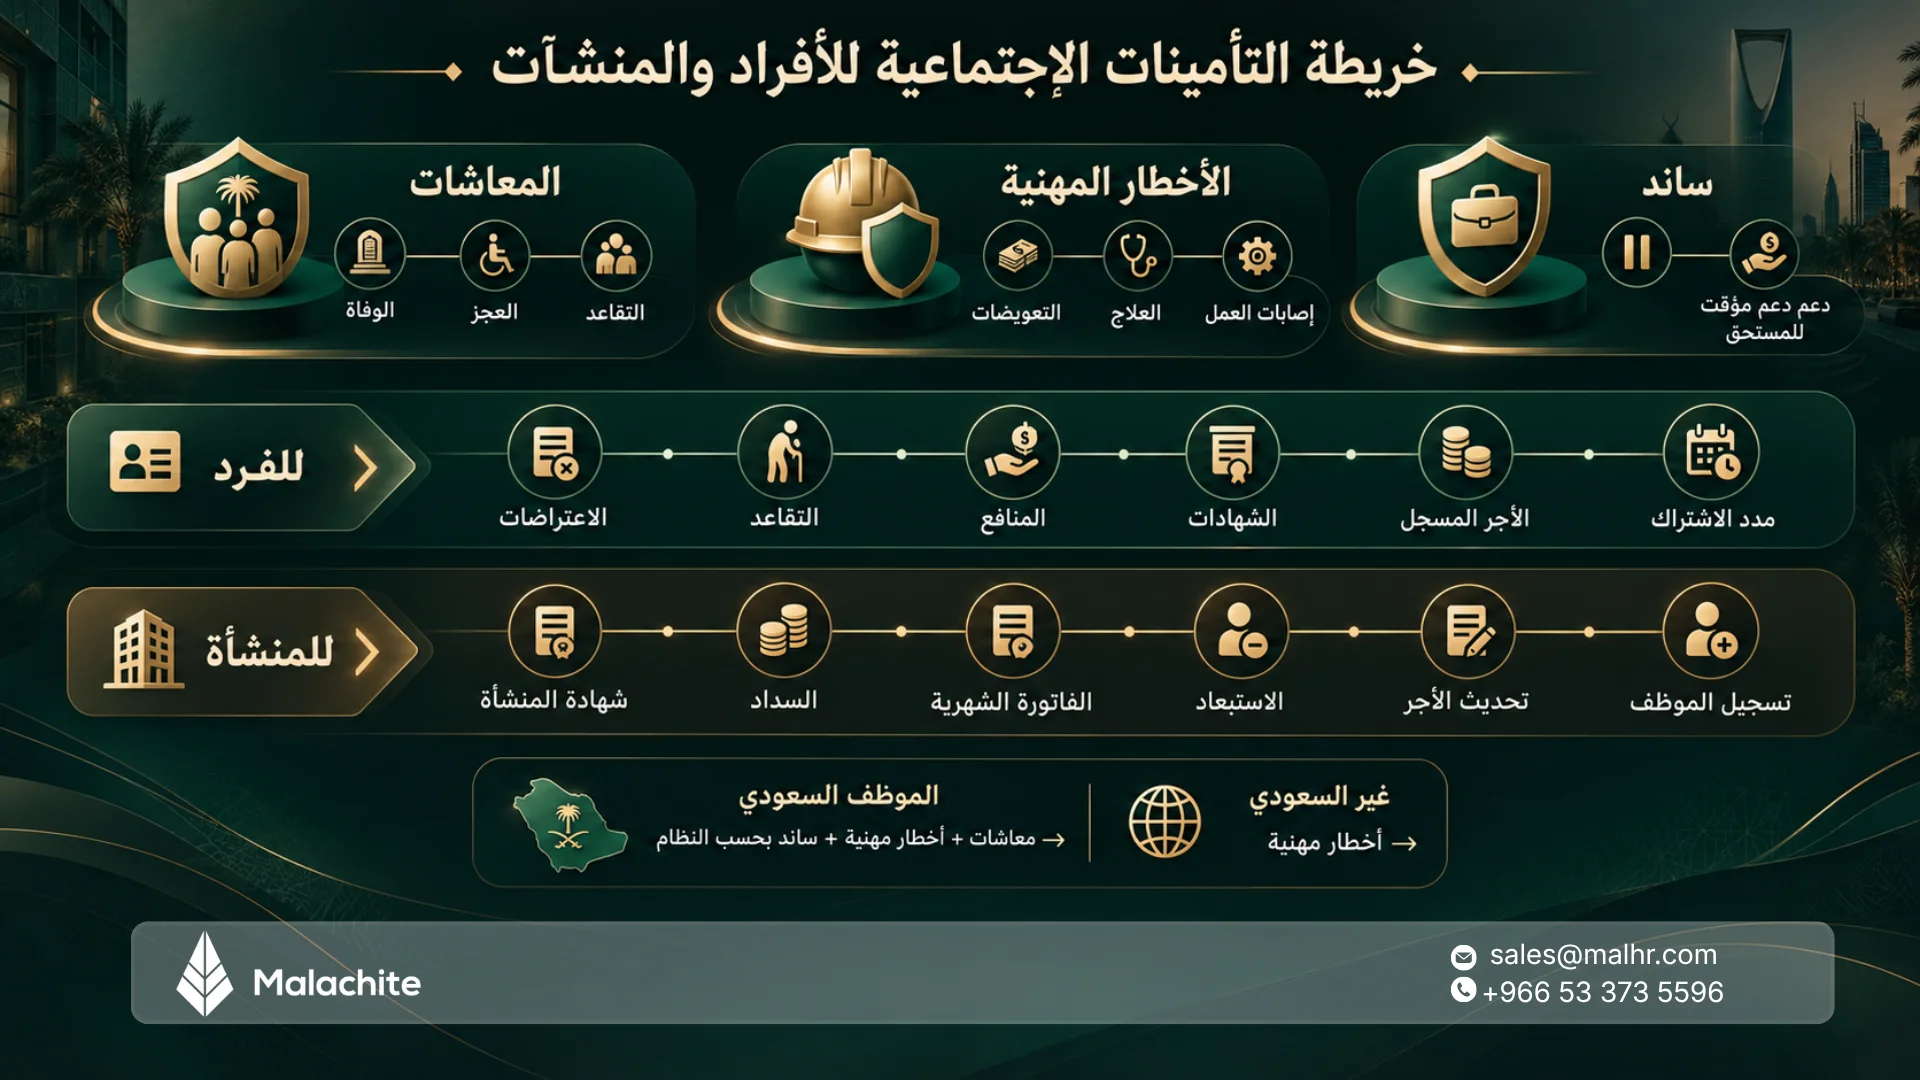
Task: Click the تسجيل الموظف label
Action: (x=1710, y=703)
